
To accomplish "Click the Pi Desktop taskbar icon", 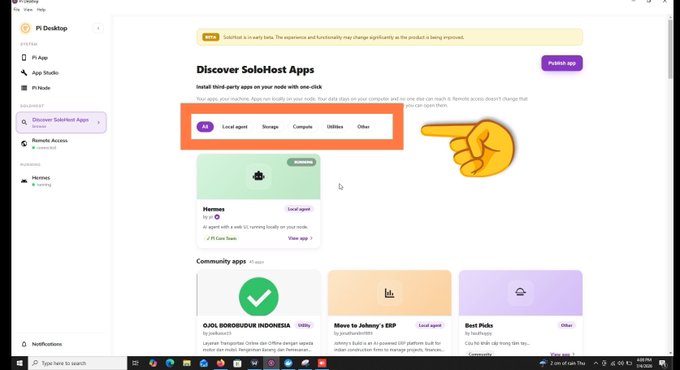I will click(x=271, y=363).
